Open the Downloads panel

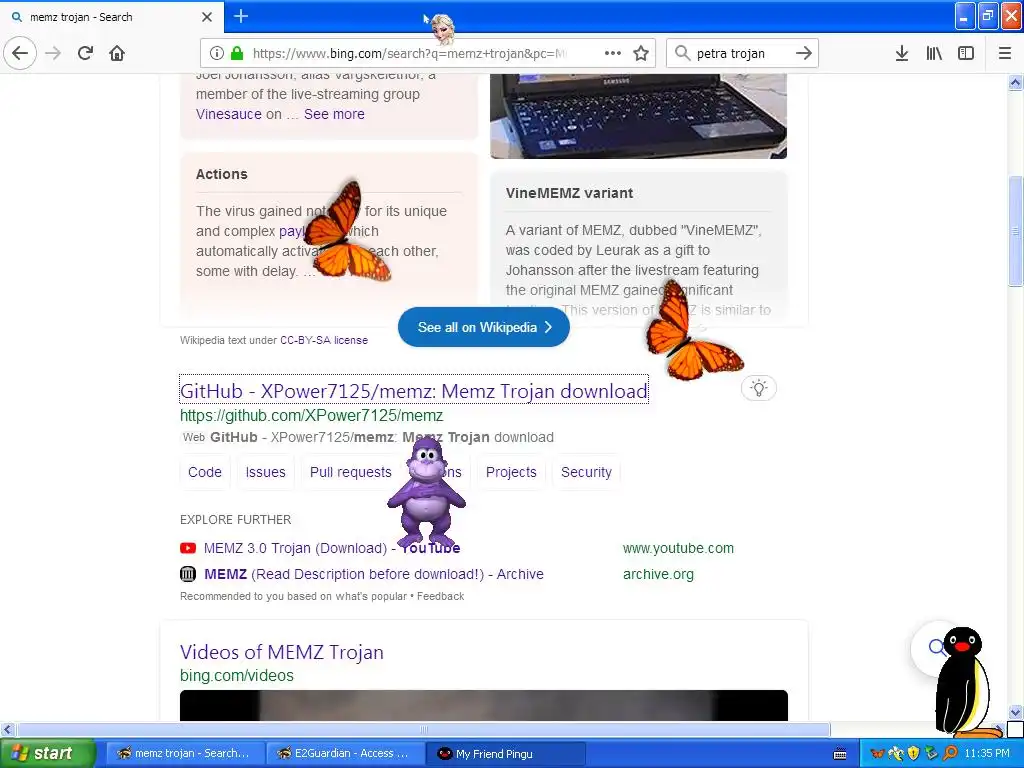tap(902, 53)
